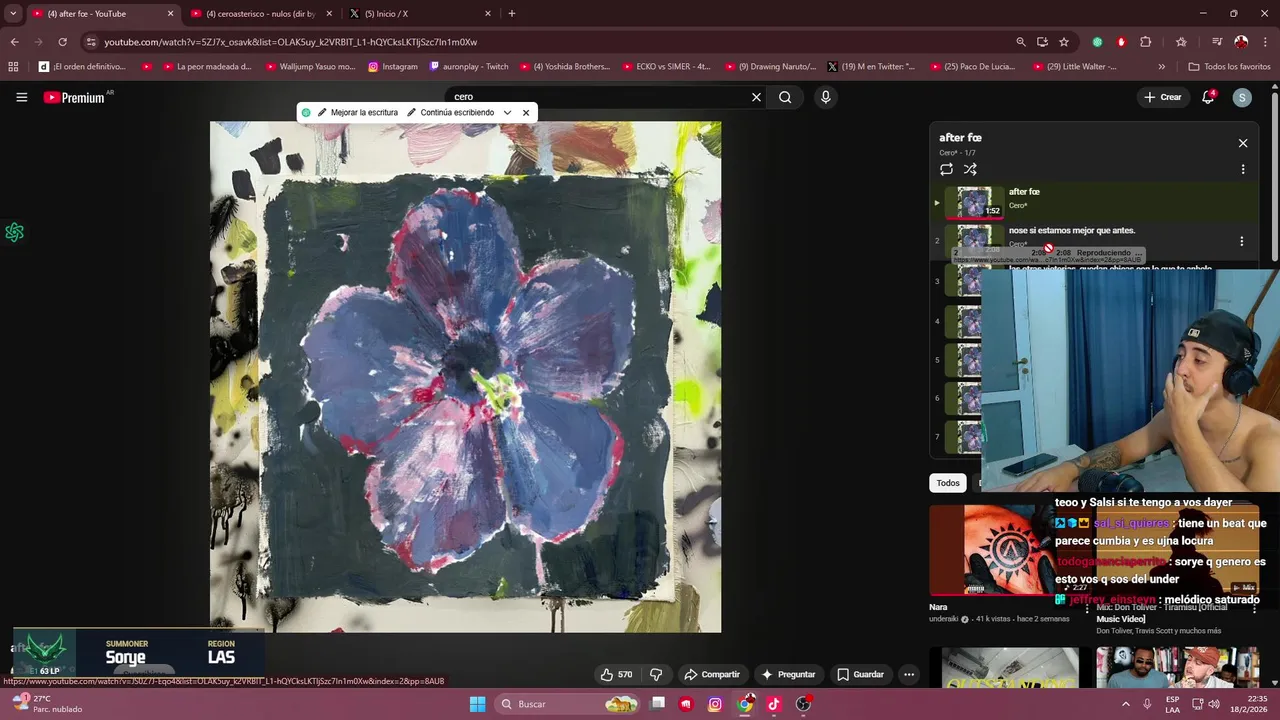Open 'Todos los favoritos' folder
This screenshot has height=720, width=1280.
[x=1229, y=67]
